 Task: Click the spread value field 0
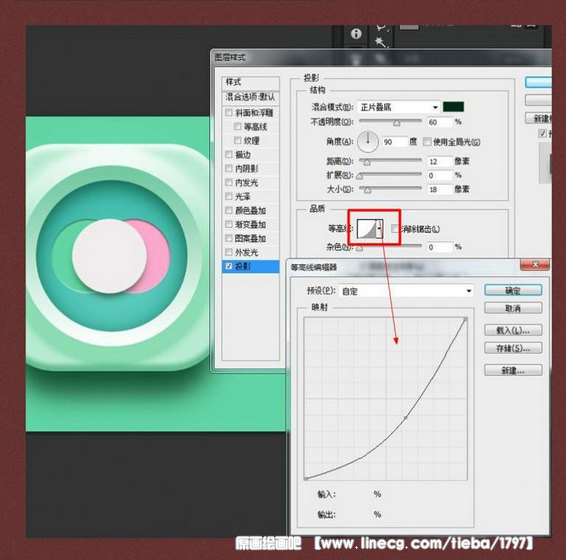point(439,175)
